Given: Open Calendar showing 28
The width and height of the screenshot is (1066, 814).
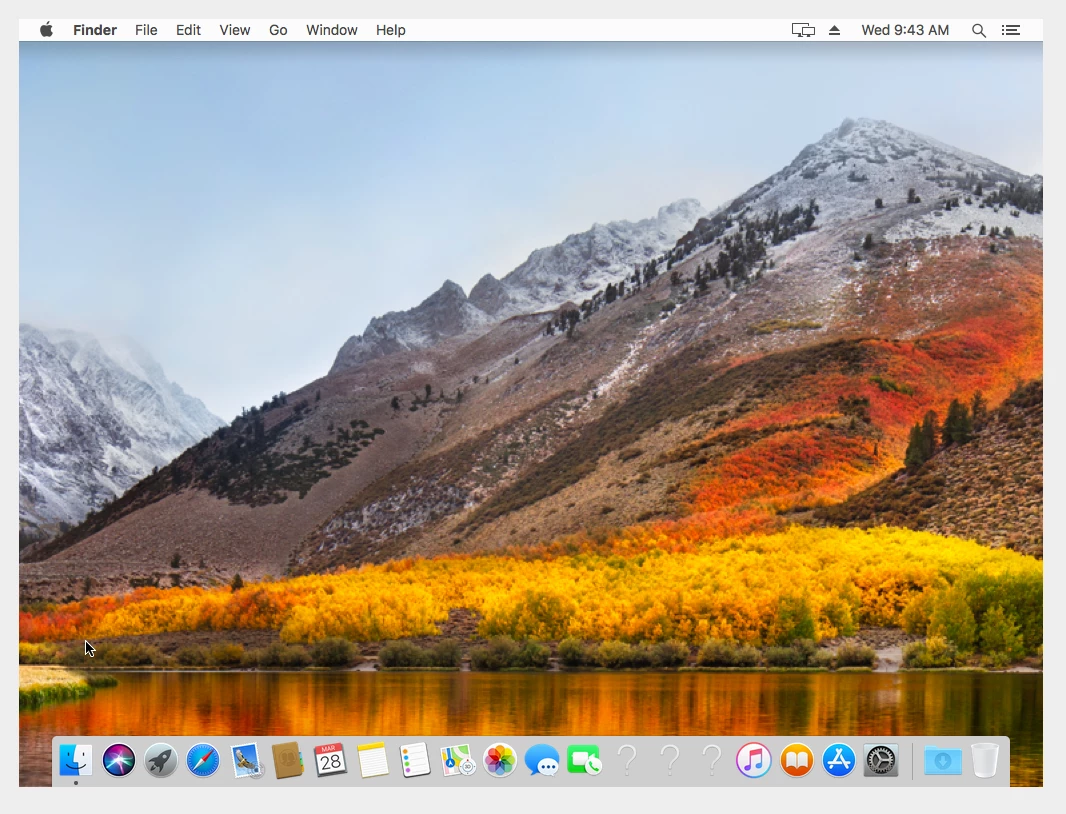Looking at the screenshot, I should pyautogui.click(x=330, y=760).
